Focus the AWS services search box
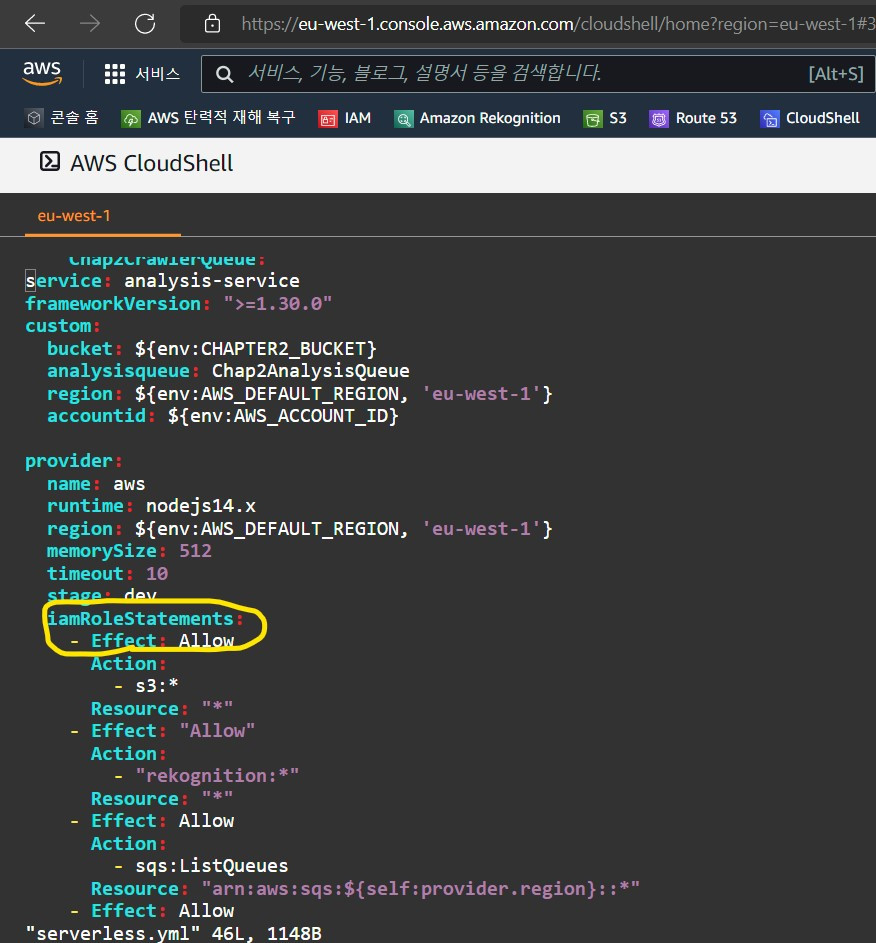The height and width of the screenshot is (943, 876). 538,74
